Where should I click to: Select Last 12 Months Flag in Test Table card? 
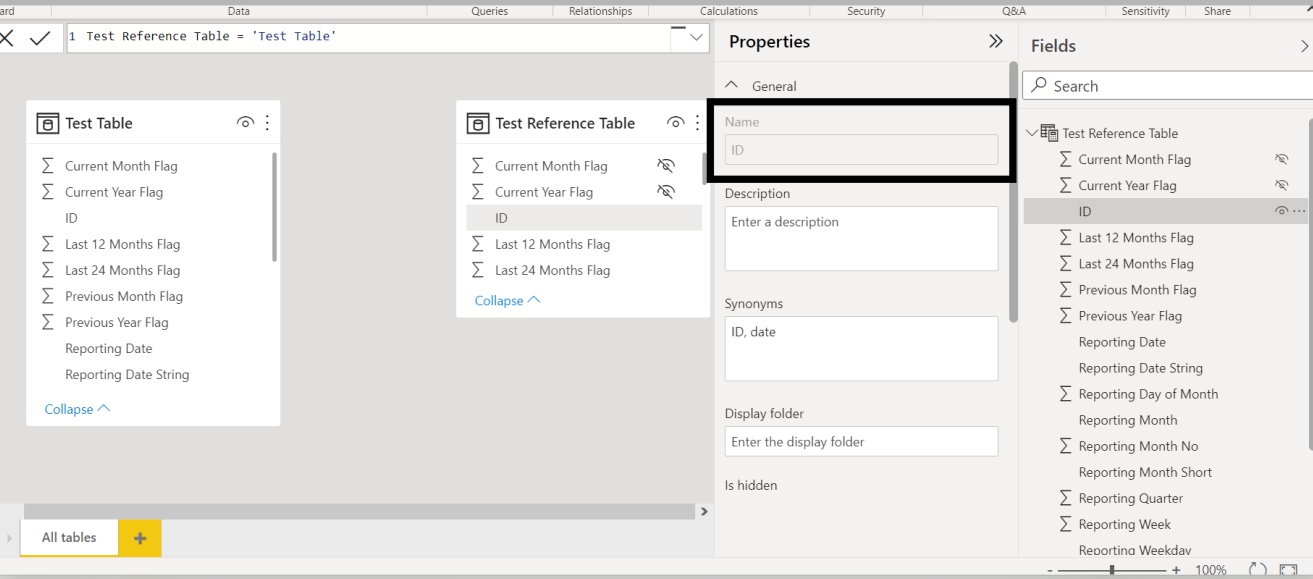[x=123, y=244]
